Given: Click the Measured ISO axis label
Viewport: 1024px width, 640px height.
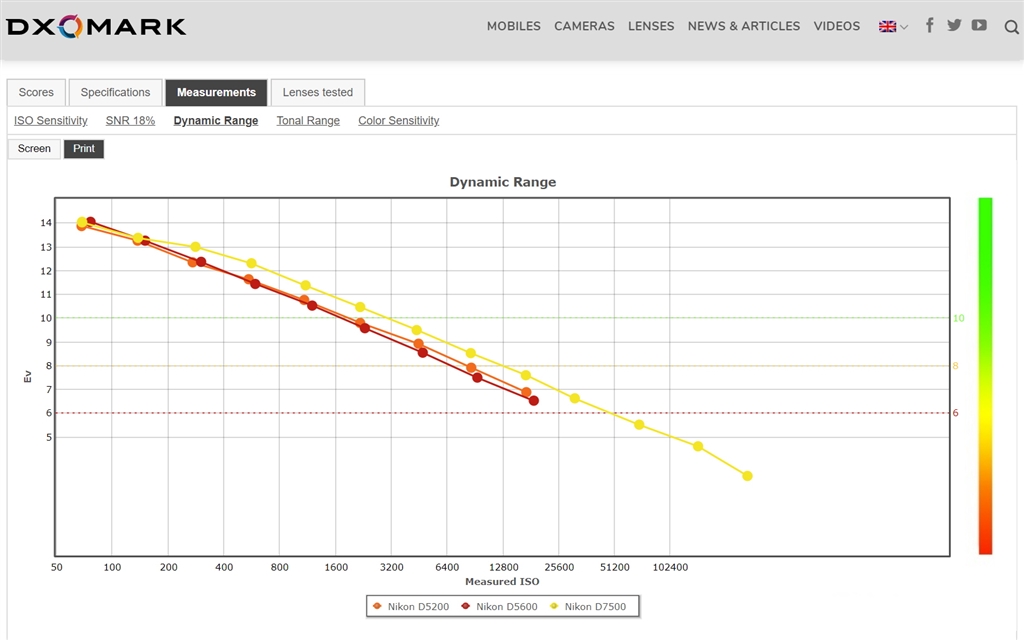Looking at the screenshot, I should (x=502, y=581).
